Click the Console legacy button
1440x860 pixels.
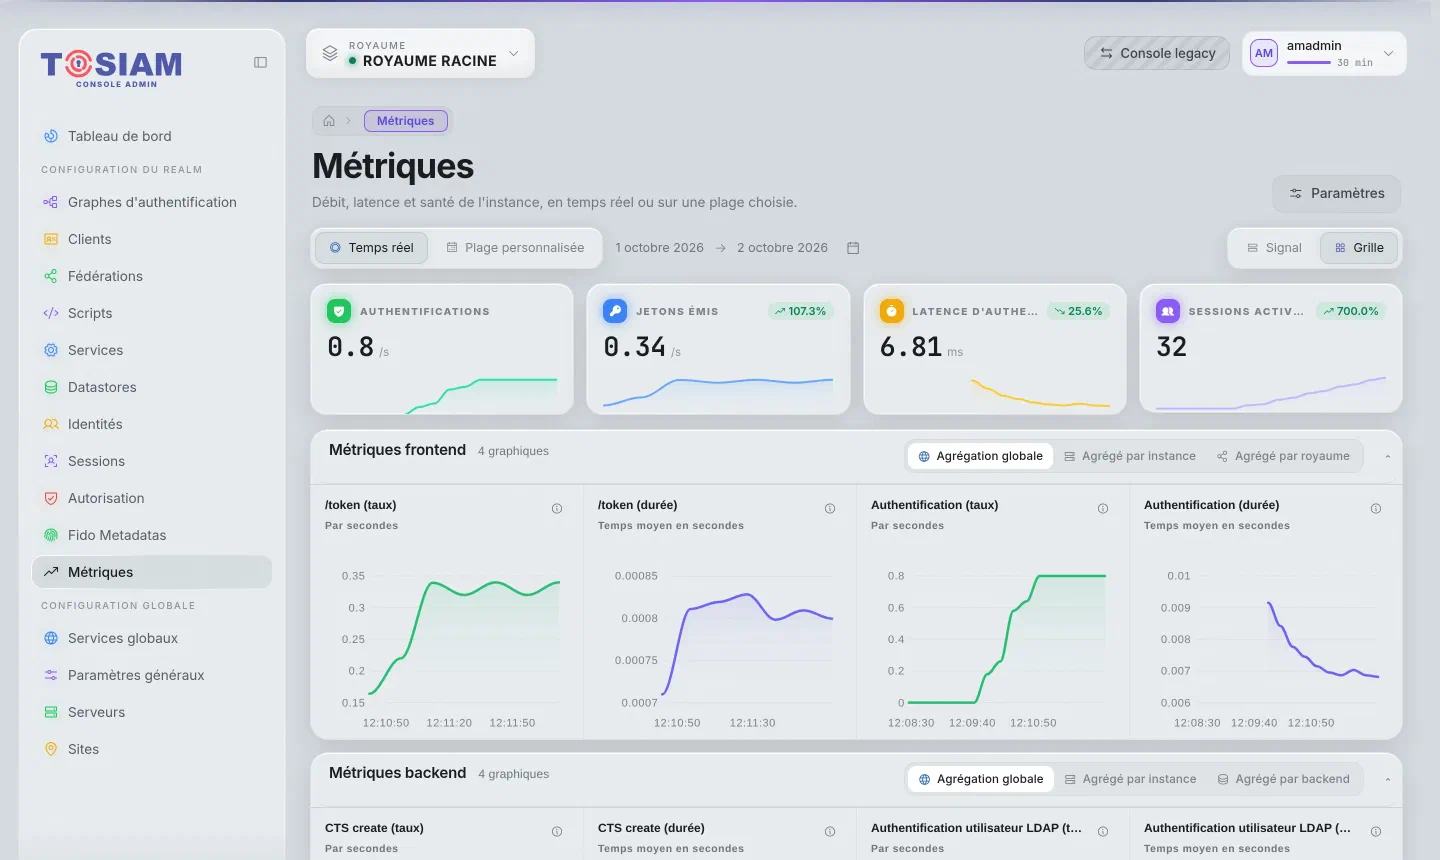(1157, 53)
